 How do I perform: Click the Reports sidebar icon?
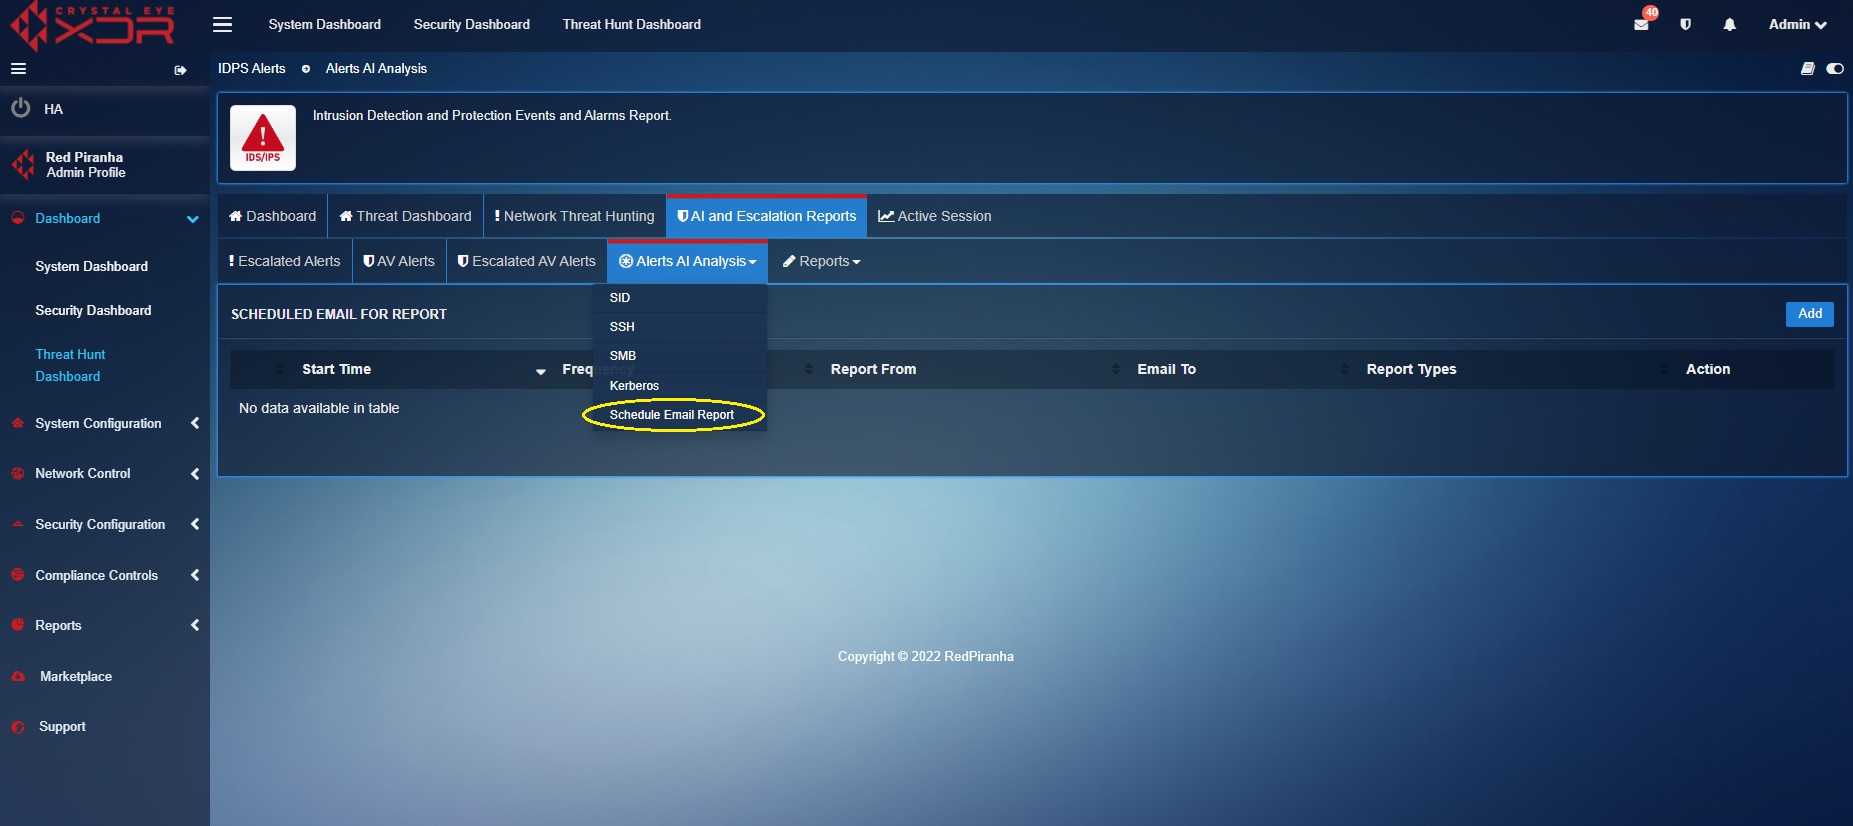click(18, 625)
